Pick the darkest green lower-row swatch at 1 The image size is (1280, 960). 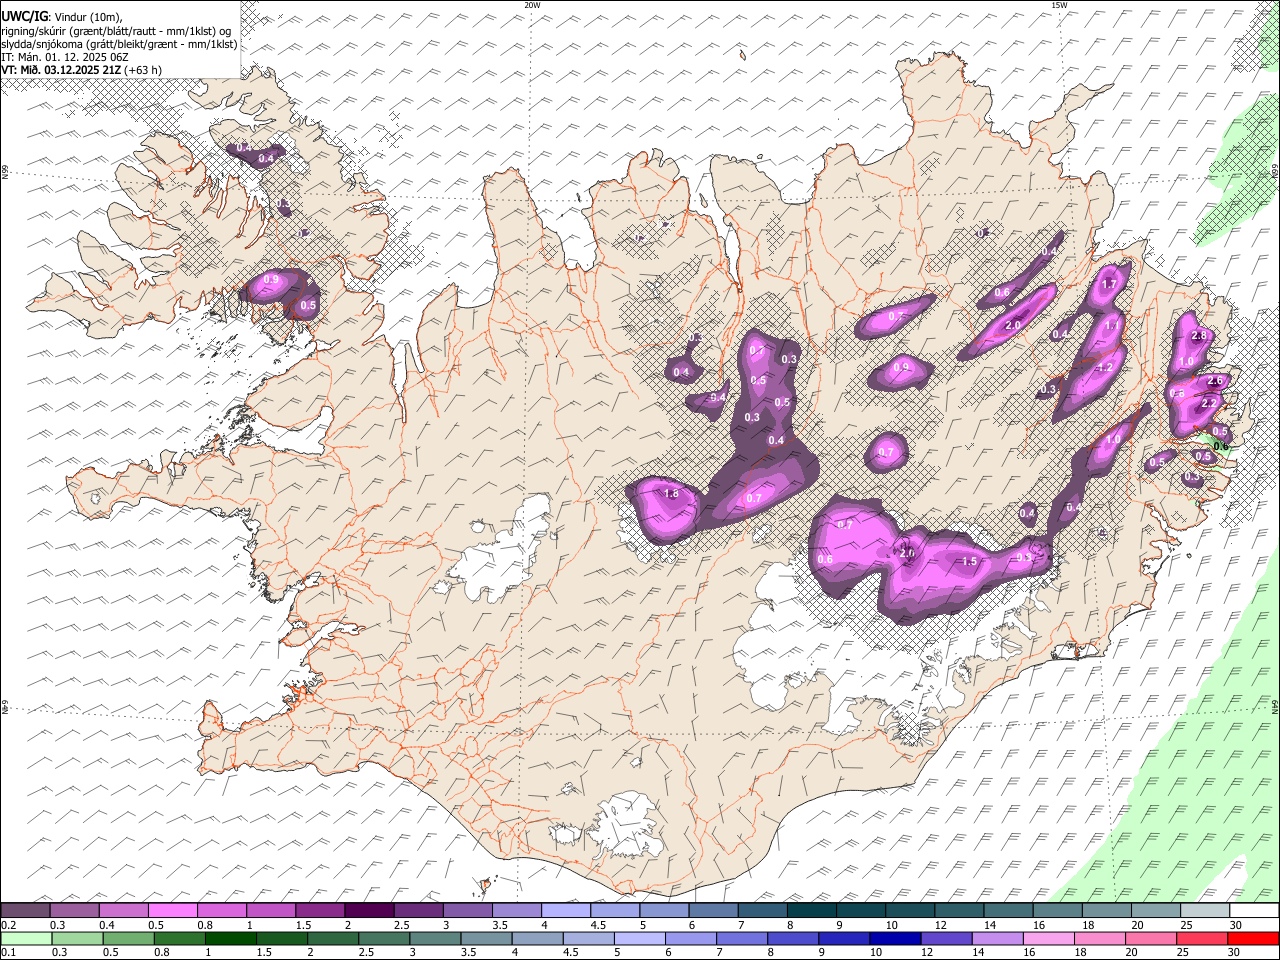(230, 938)
